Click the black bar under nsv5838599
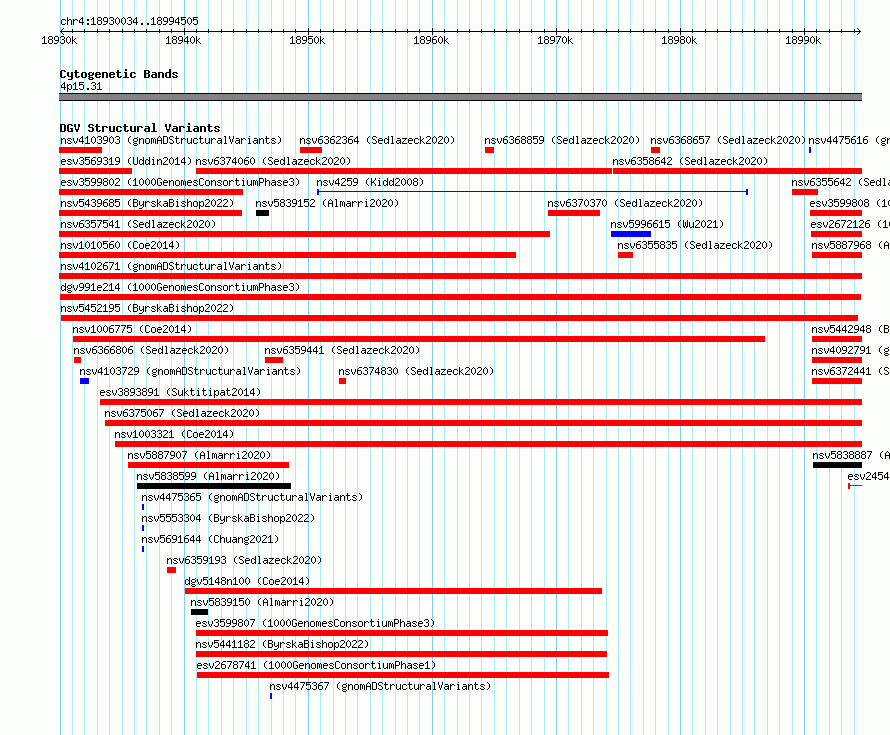Screen dimensions: 890x735 pyautogui.click(x=214, y=486)
